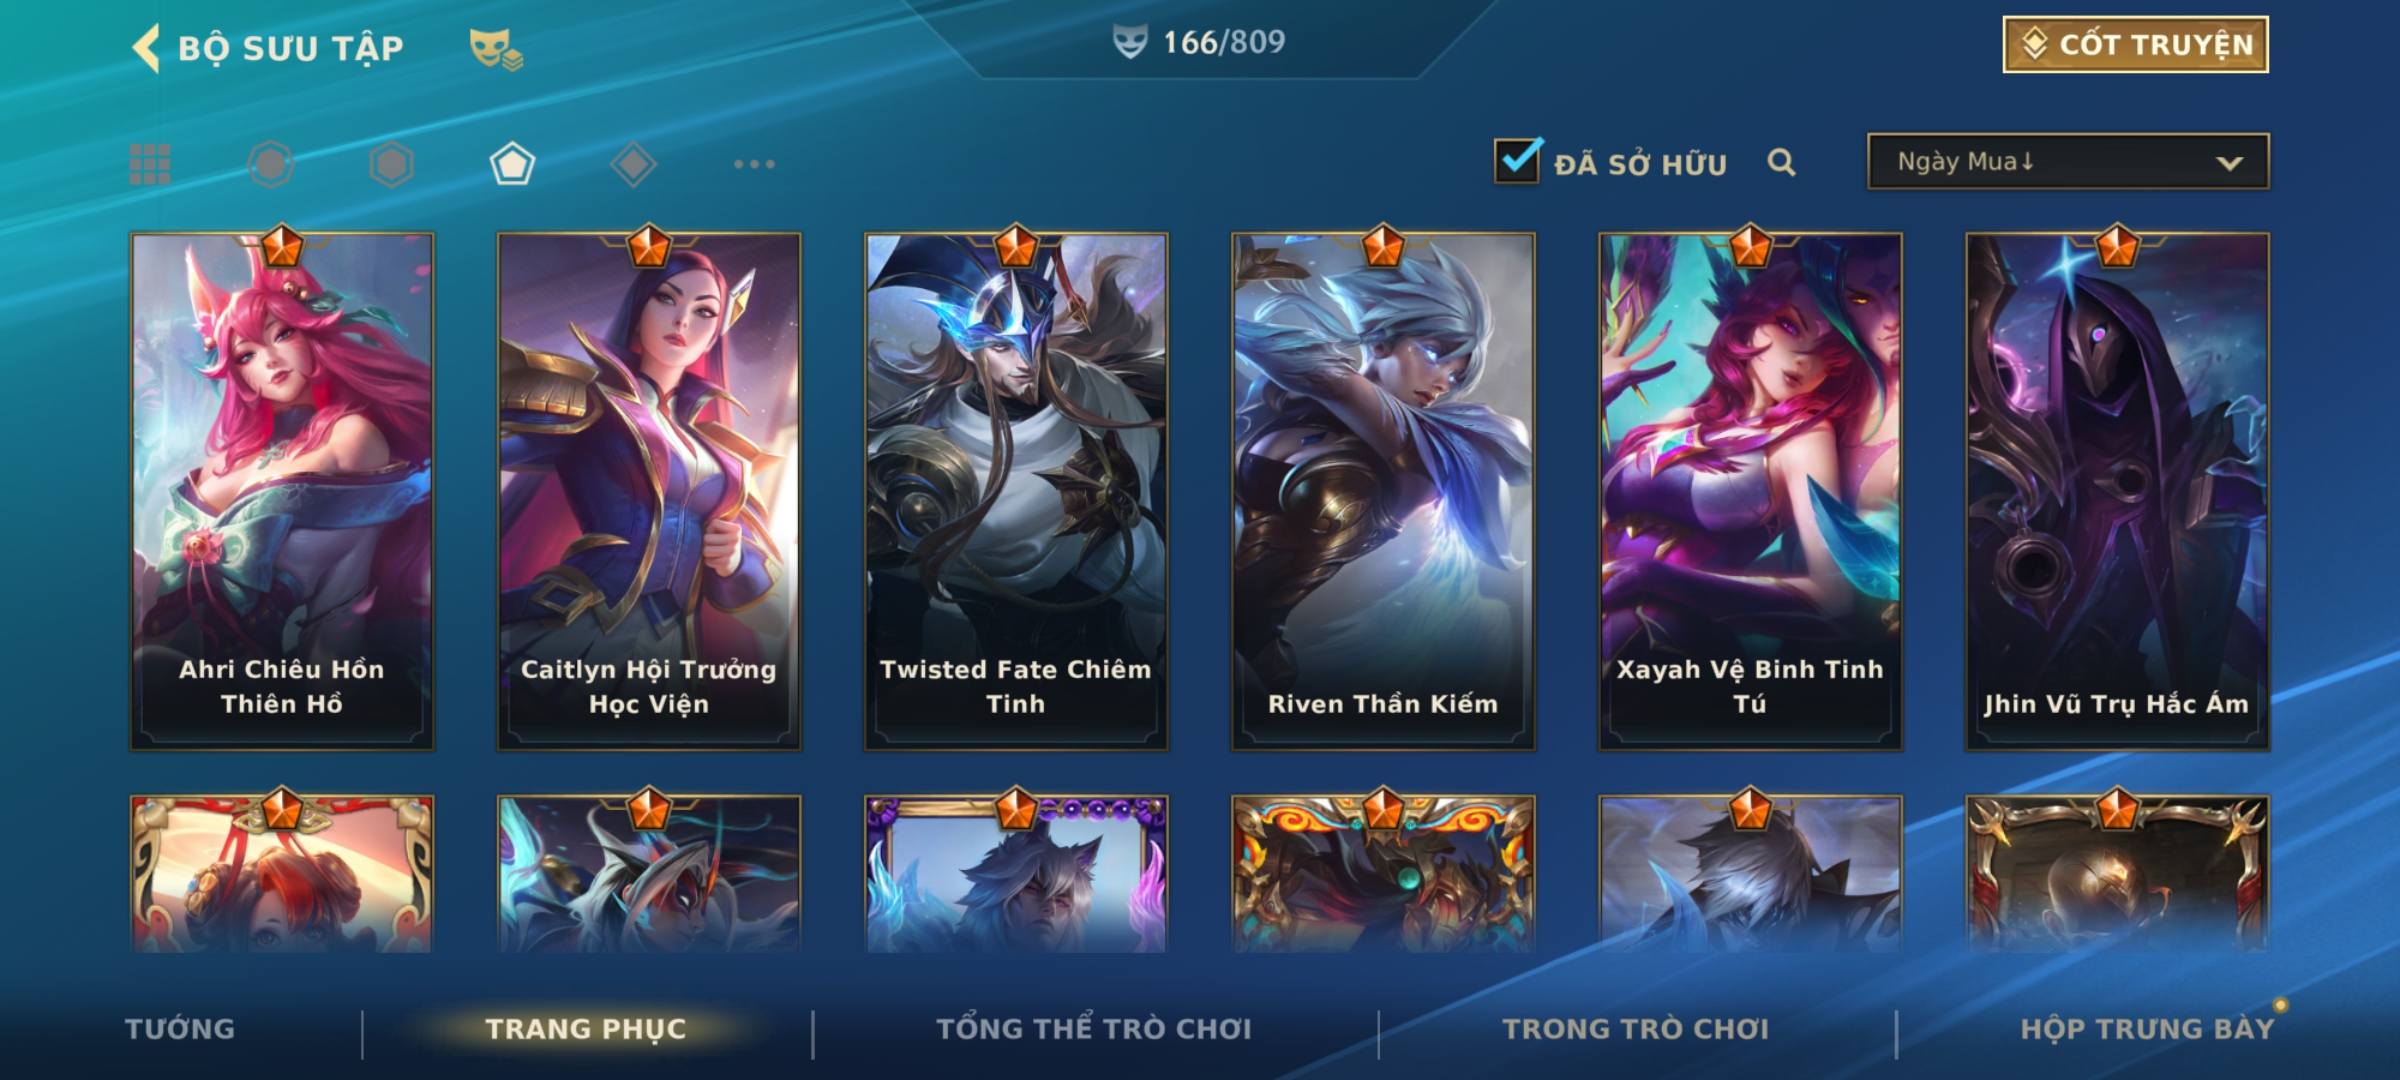
Task: Click the magnifier search icon
Action: 1781,162
